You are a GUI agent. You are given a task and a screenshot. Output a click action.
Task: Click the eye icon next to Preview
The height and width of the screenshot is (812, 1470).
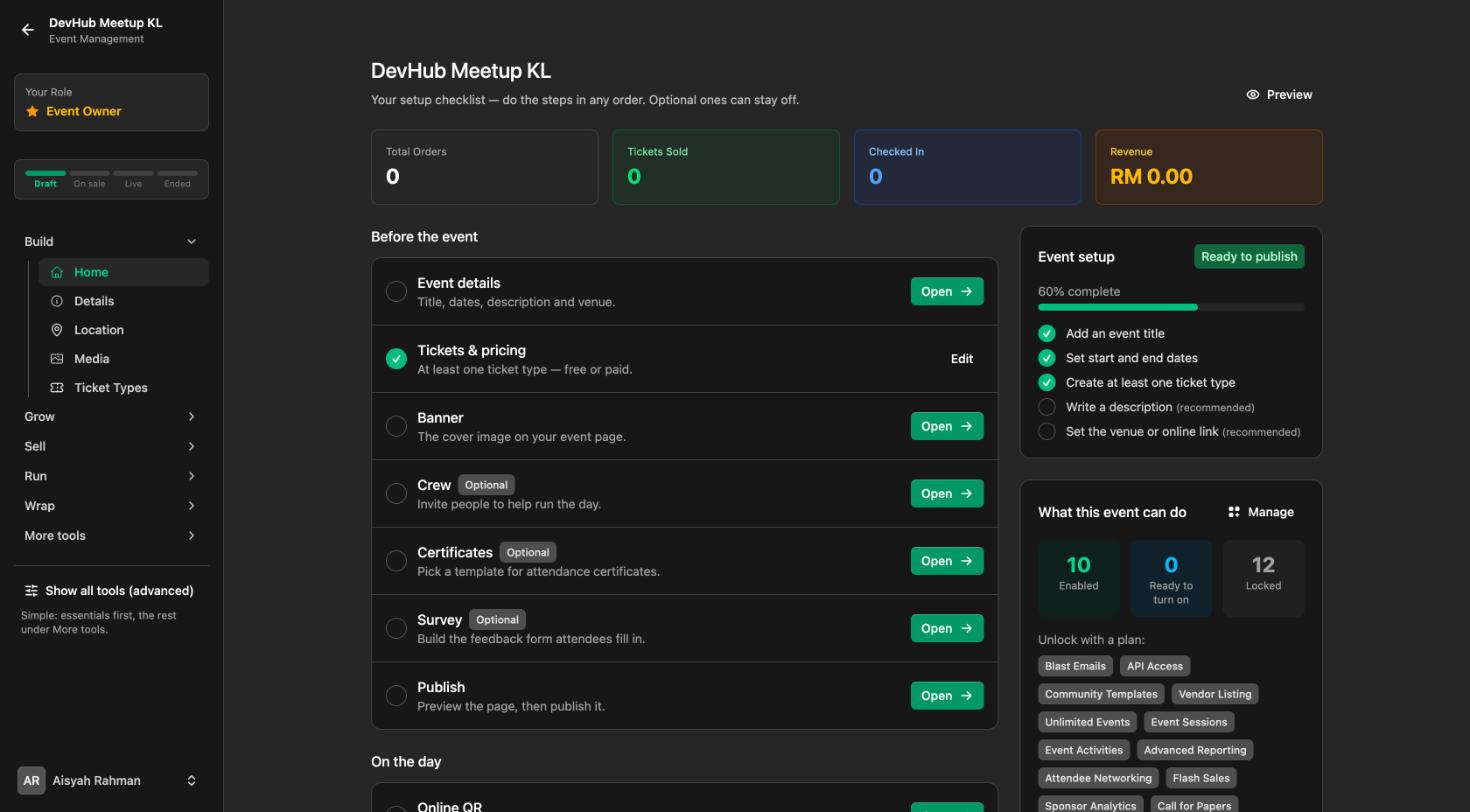[1253, 95]
